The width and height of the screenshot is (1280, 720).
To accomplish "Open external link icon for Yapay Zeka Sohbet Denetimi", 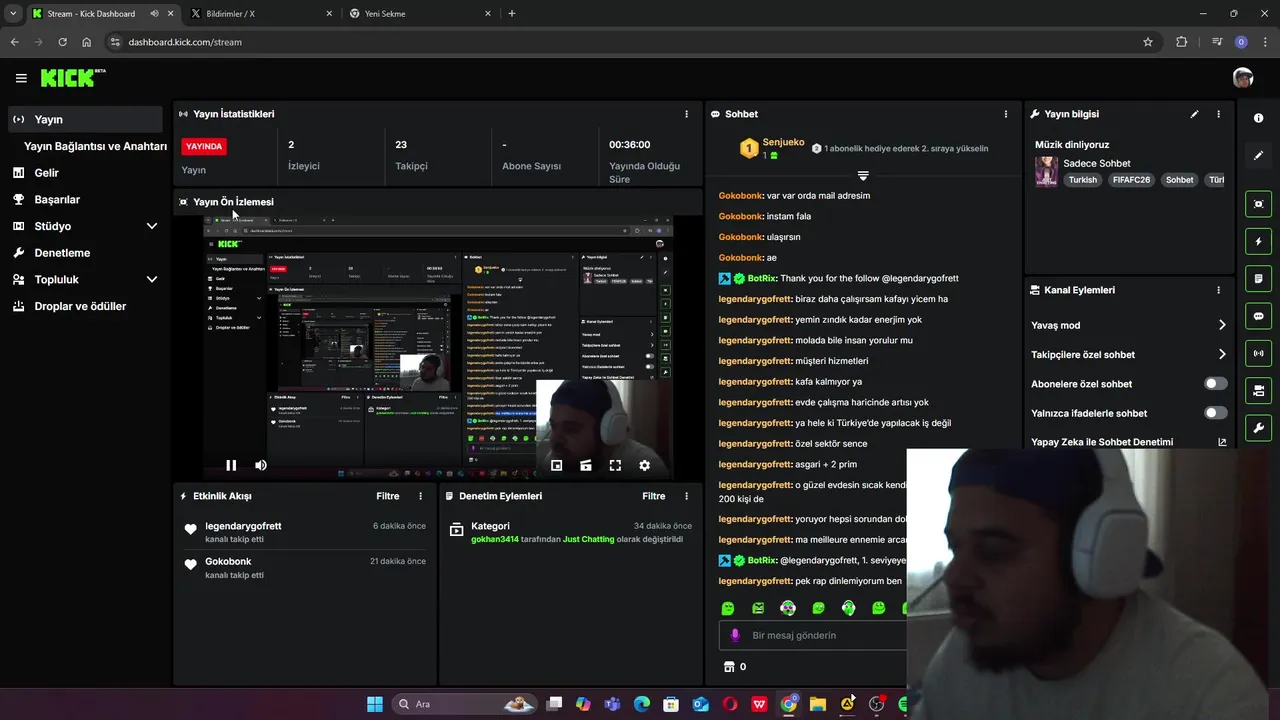I will point(1222,442).
